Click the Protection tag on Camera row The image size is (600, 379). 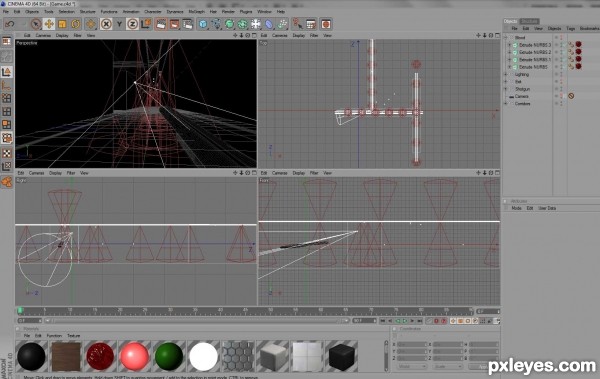tap(571, 96)
